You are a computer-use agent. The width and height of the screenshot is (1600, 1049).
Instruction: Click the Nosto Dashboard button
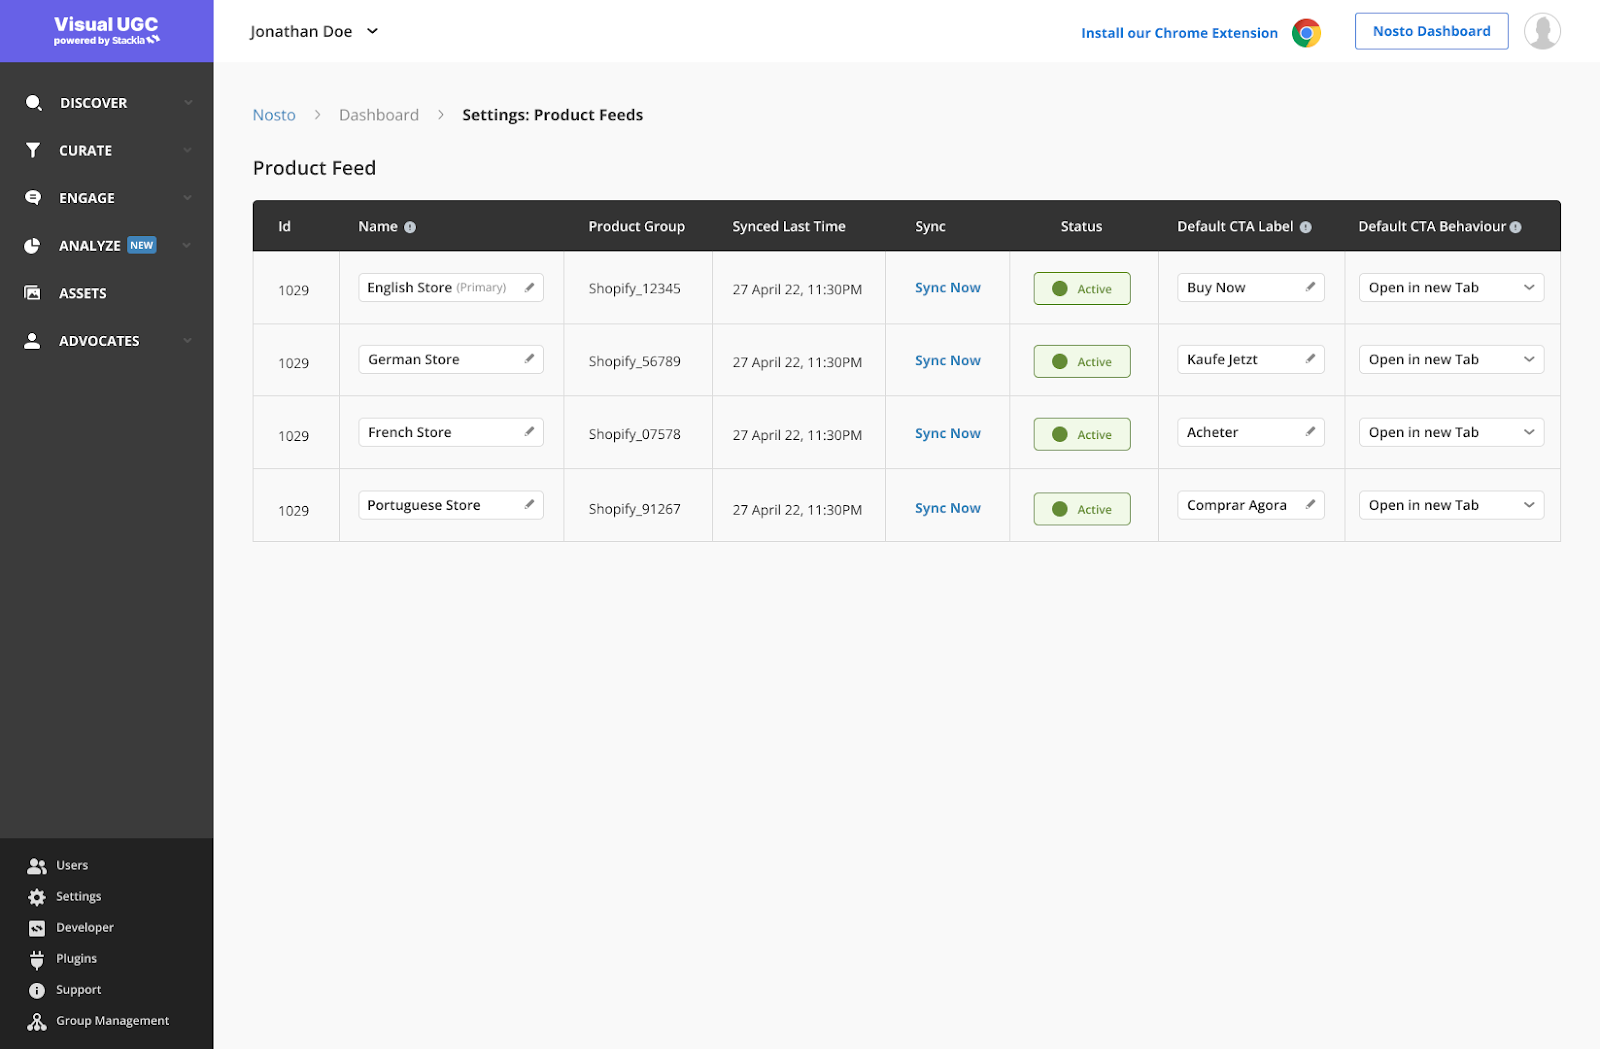(1431, 31)
